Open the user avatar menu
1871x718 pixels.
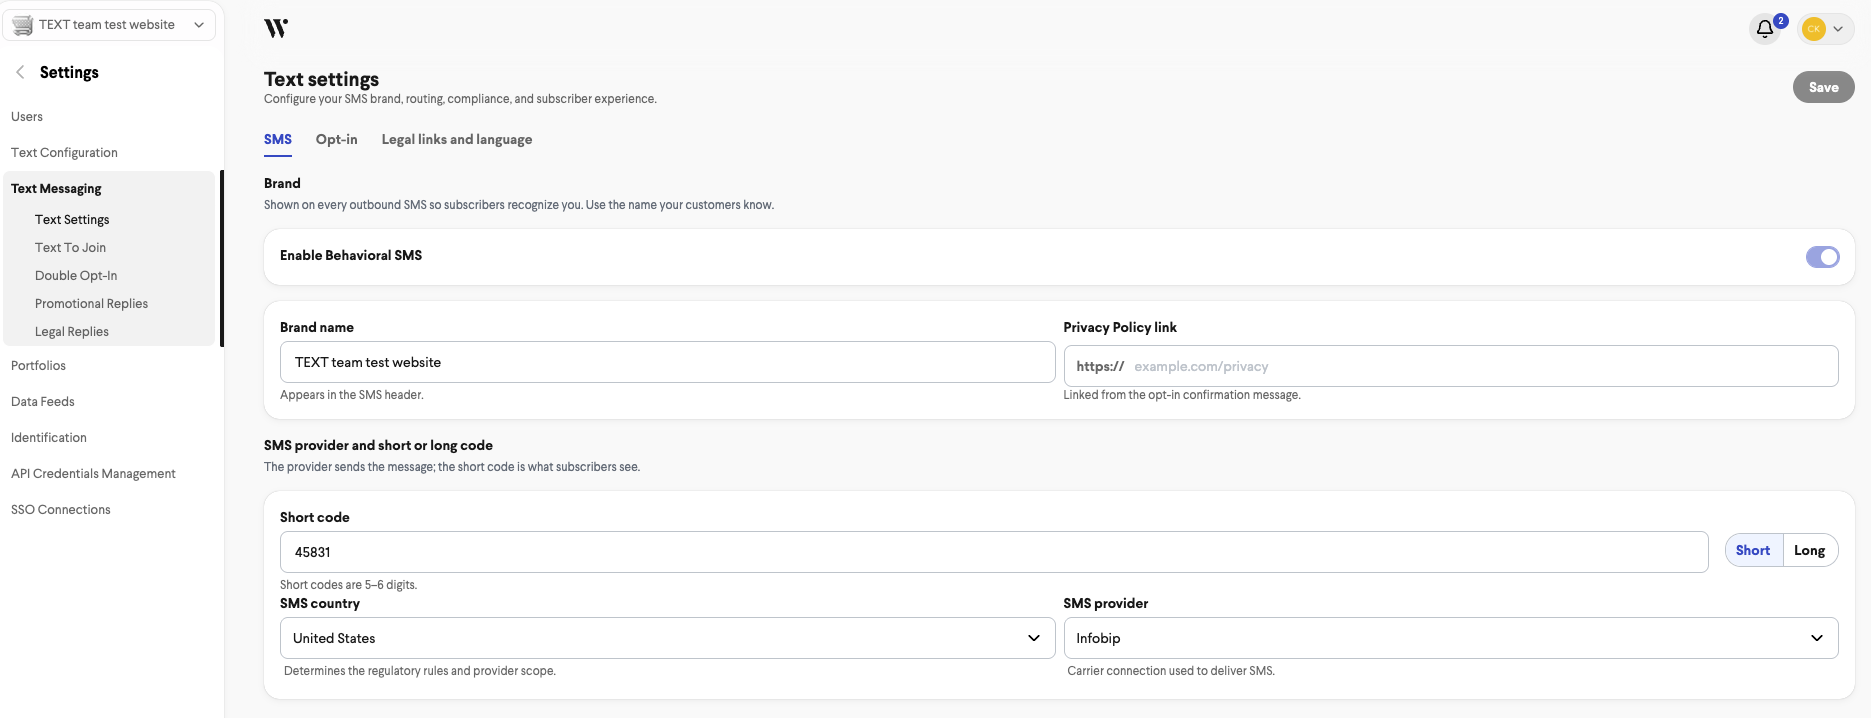[x=1813, y=29]
